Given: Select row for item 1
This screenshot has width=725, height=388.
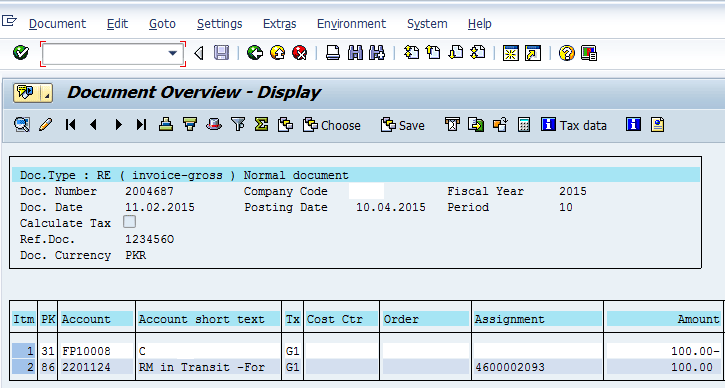Looking at the screenshot, I should point(24,351).
